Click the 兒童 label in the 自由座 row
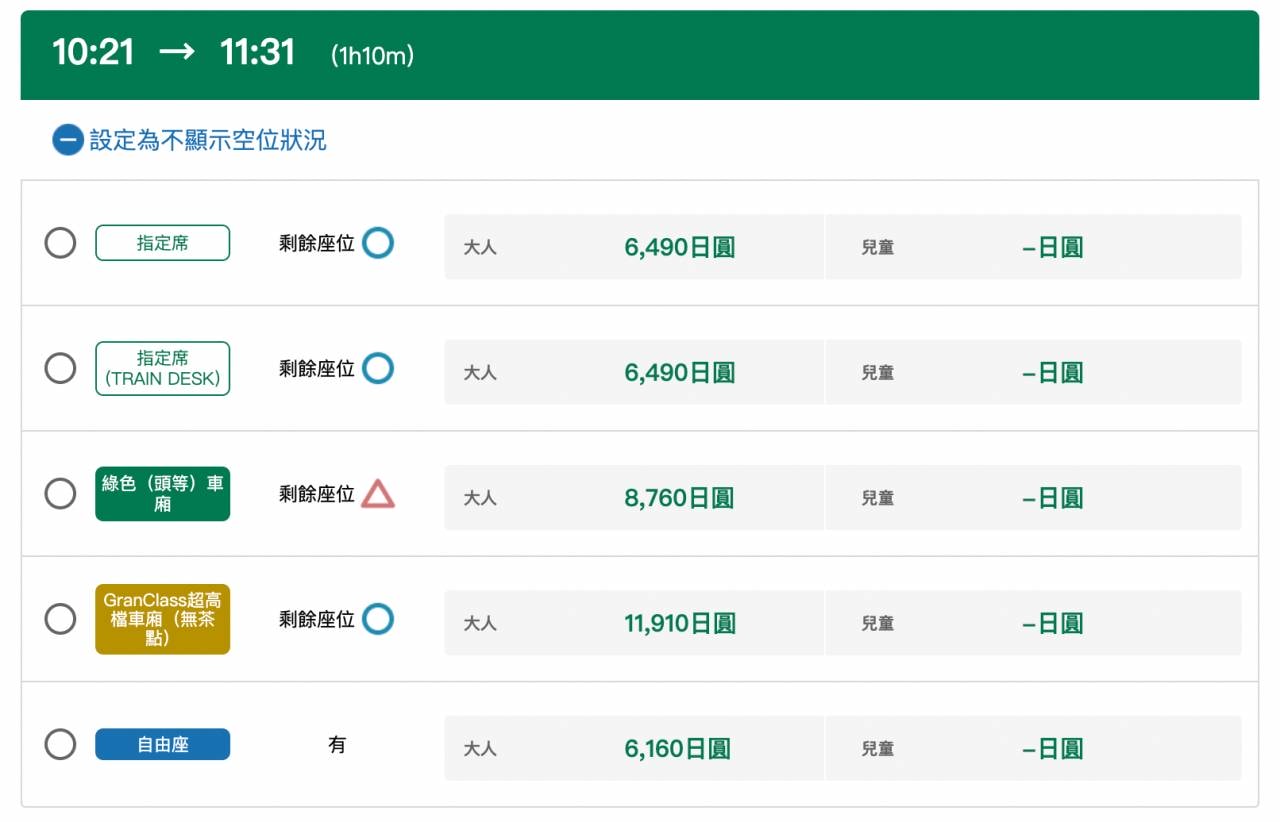 [878, 748]
